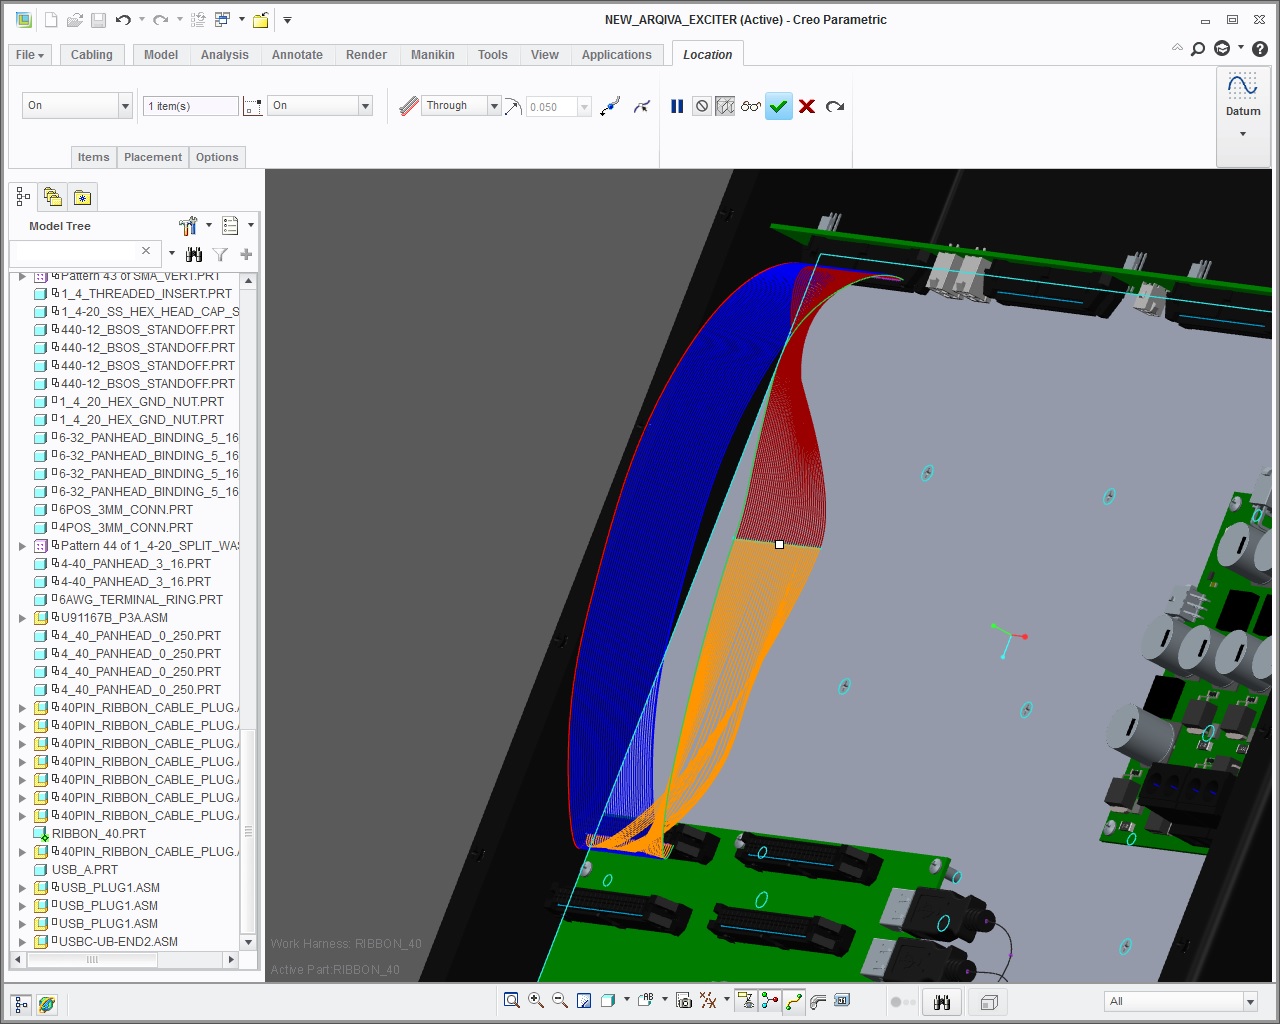
Task: Open the Analysis tab
Action: (225, 55)
